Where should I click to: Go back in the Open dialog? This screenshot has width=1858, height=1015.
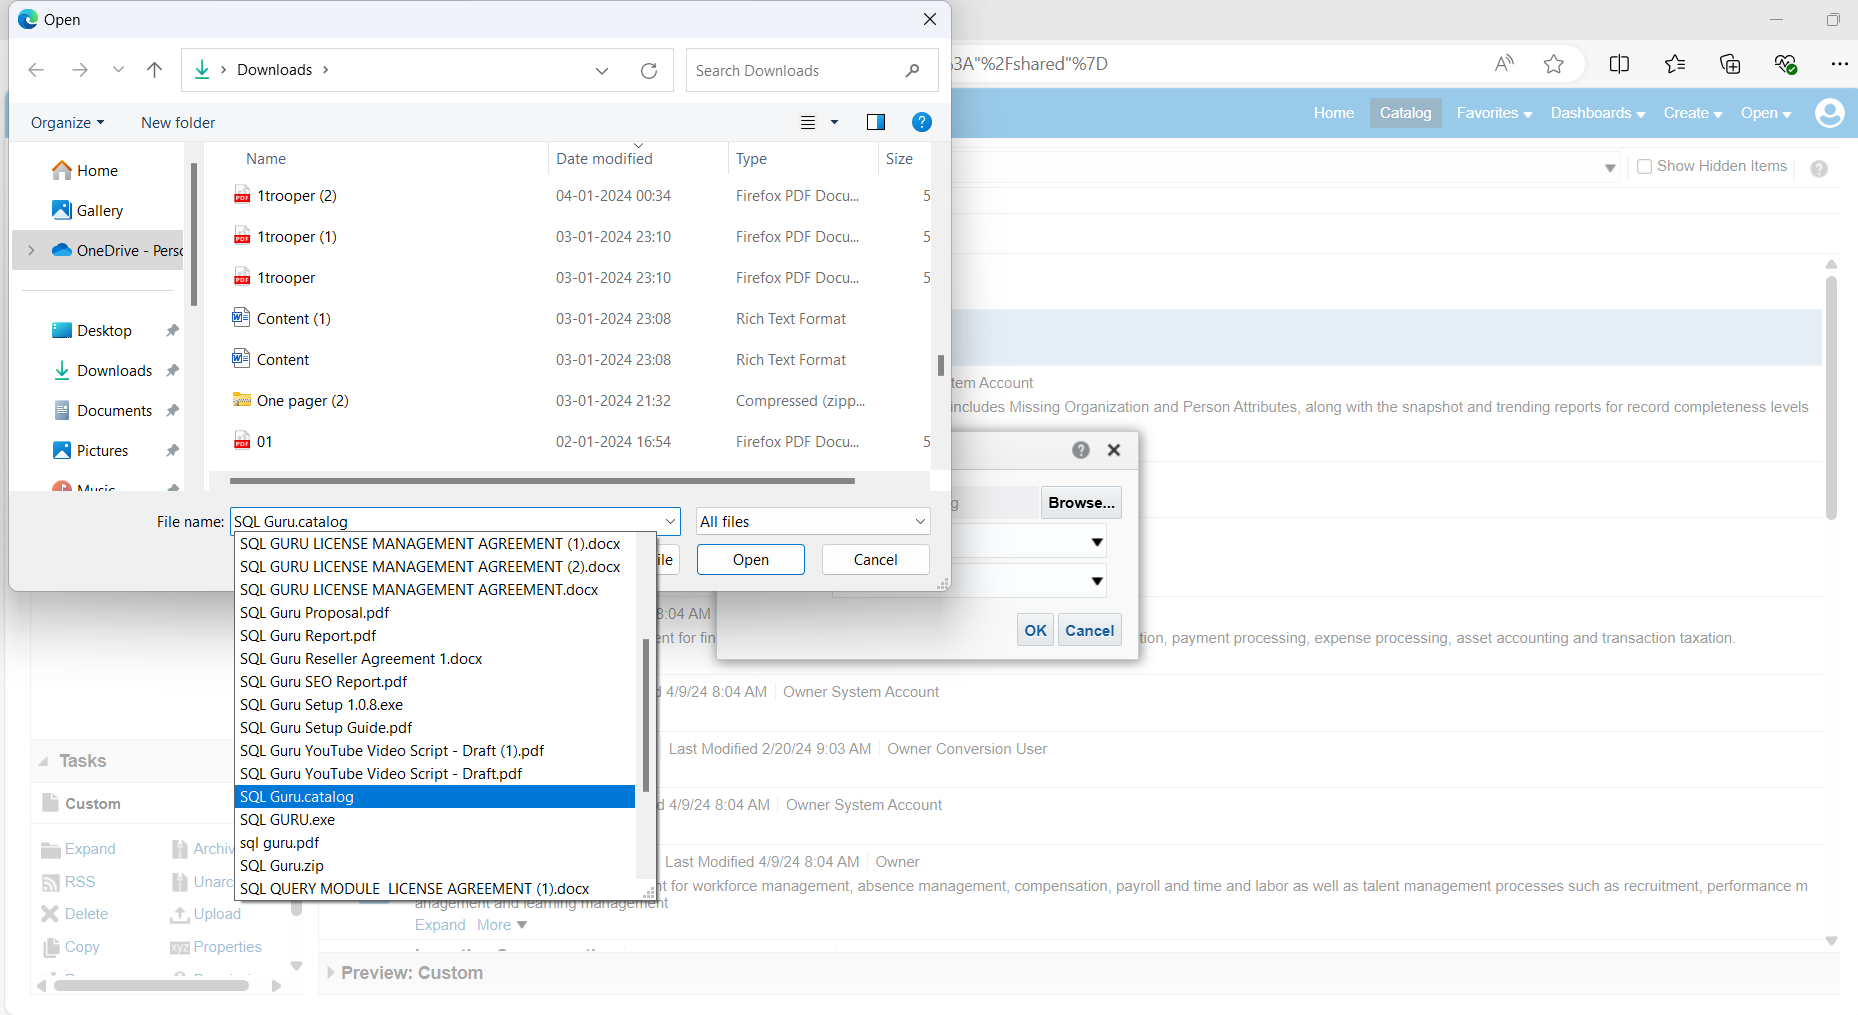click(x=36, y=70)
